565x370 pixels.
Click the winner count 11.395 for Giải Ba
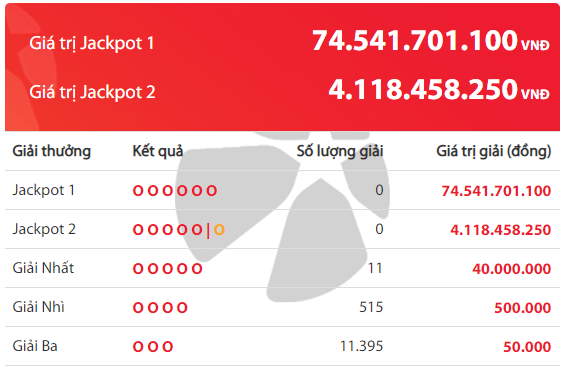click(x=362, y=346)
